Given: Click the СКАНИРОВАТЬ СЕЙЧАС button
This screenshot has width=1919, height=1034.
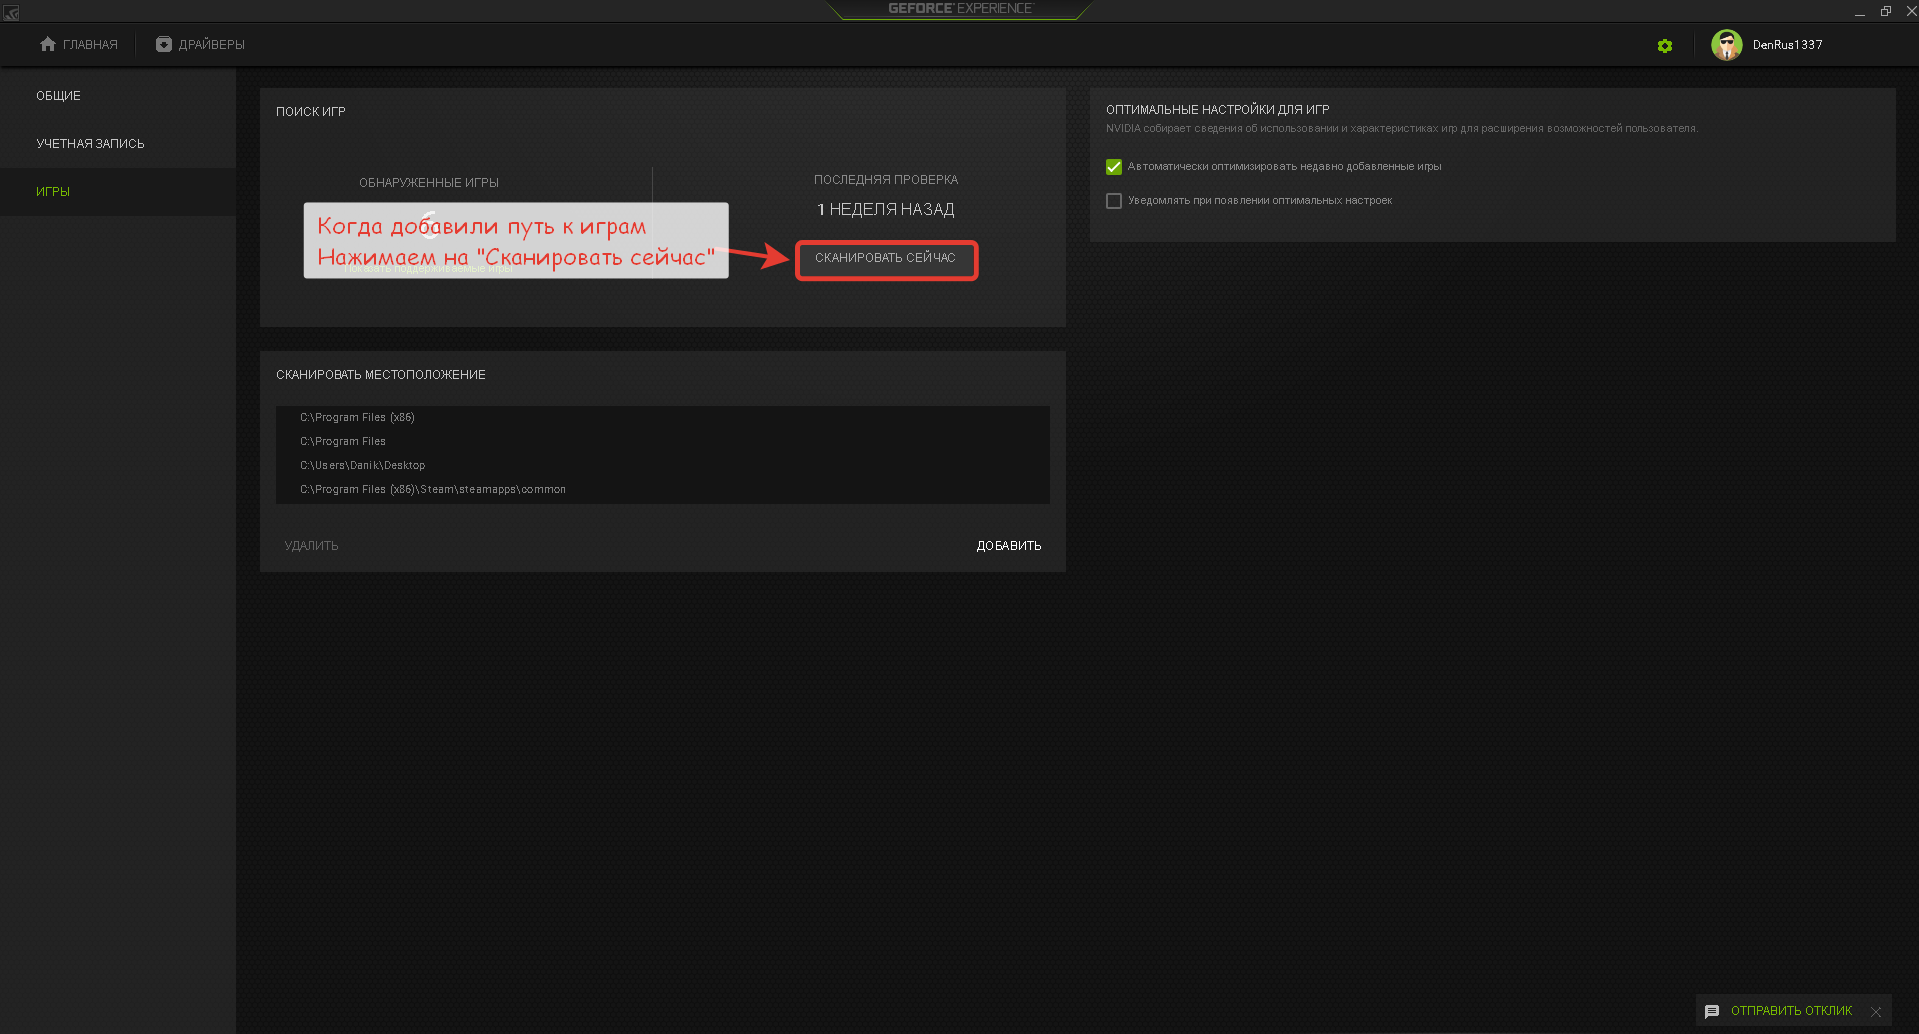Looking at the screenshot, I should (x=886, y=260).
